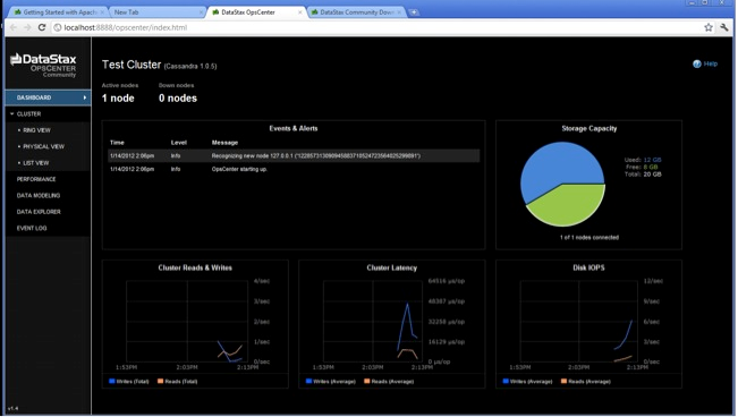Viewport: 738px width, 417px height.
Task: Collapse the Cluster section in the sidebar
Action: click(x=12, y=114)
